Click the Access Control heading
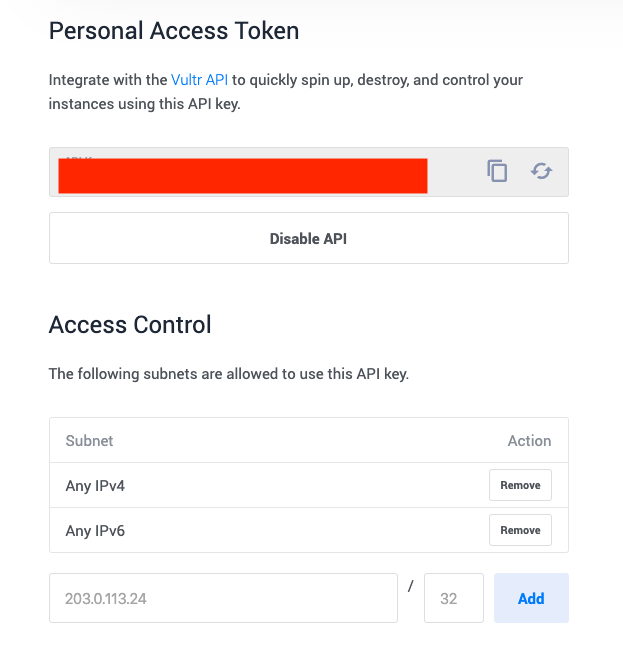This screenshot has height=652, width=623. point(130,324)
